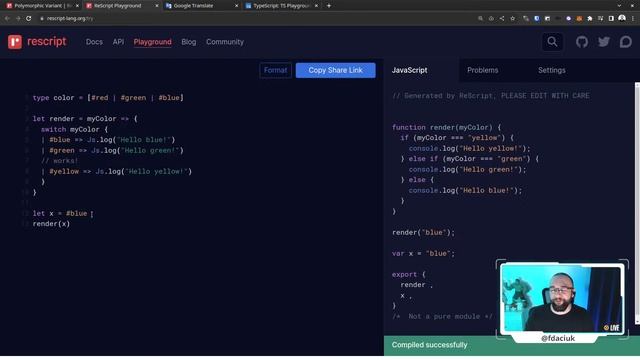The height and width of the screenshot is (360, 640).
Task: Click the Copy Share Link button
Action: pos(336,70)
